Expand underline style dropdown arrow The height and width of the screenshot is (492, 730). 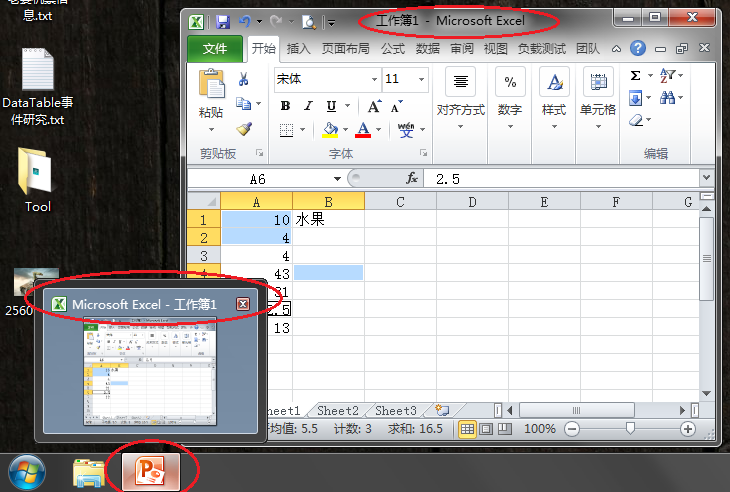pyautogui.click(x=347, y=106)
